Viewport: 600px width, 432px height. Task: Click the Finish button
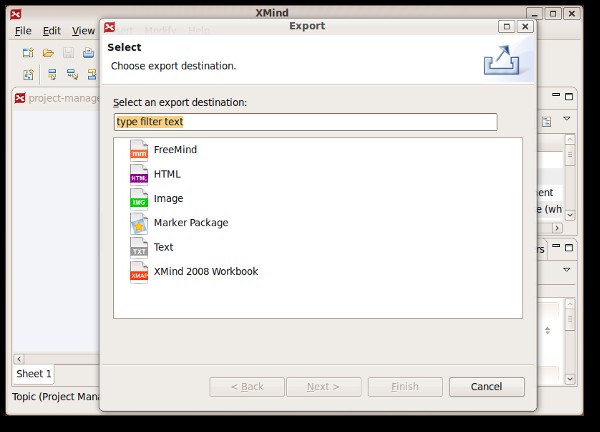pyautogui.click(x=405, y=387)
